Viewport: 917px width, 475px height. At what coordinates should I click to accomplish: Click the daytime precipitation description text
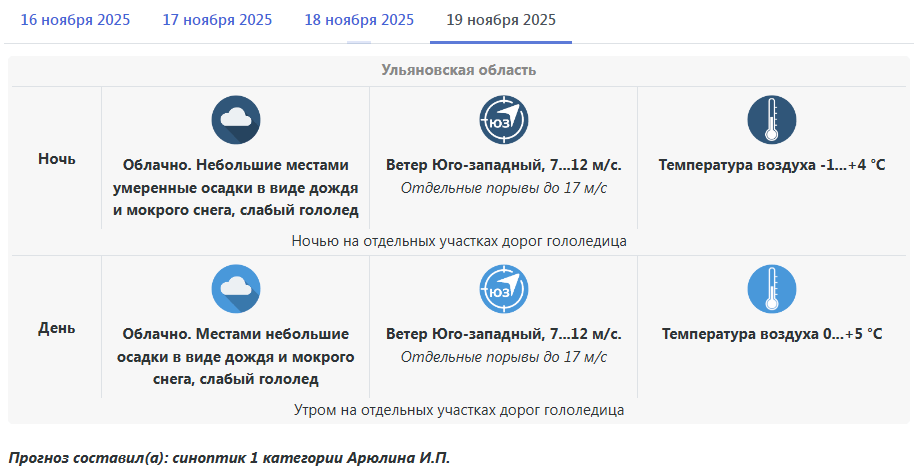click(235, 356)
